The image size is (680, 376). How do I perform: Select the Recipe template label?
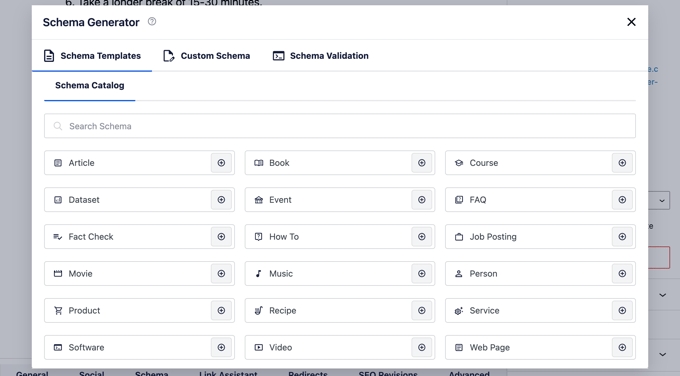(283, 311)
